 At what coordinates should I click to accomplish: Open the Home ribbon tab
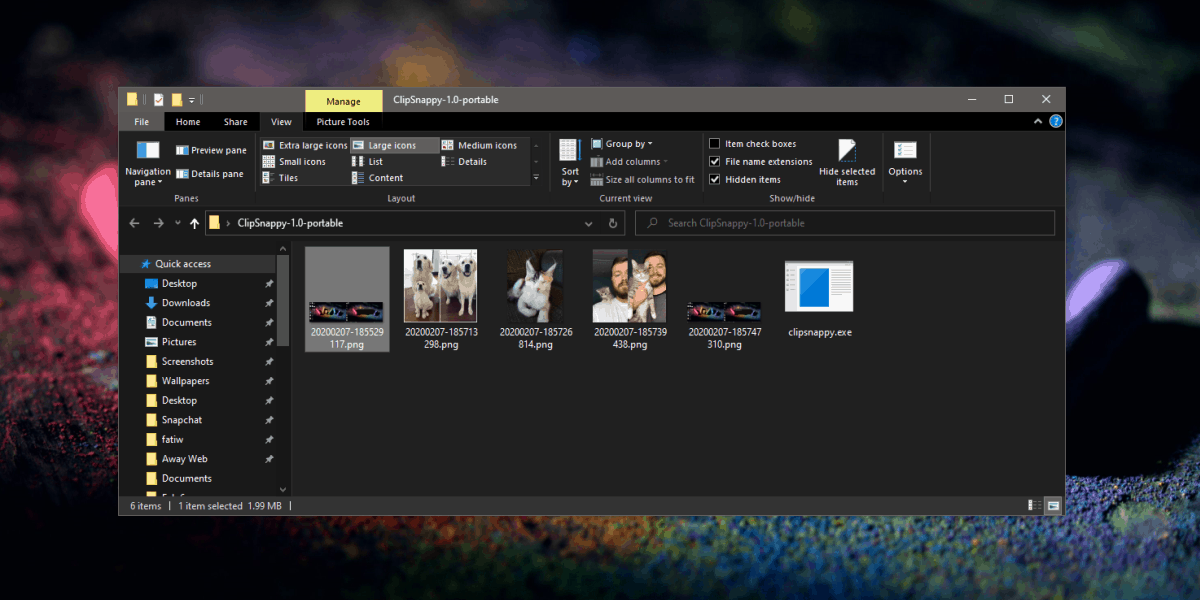coord(188,121)
